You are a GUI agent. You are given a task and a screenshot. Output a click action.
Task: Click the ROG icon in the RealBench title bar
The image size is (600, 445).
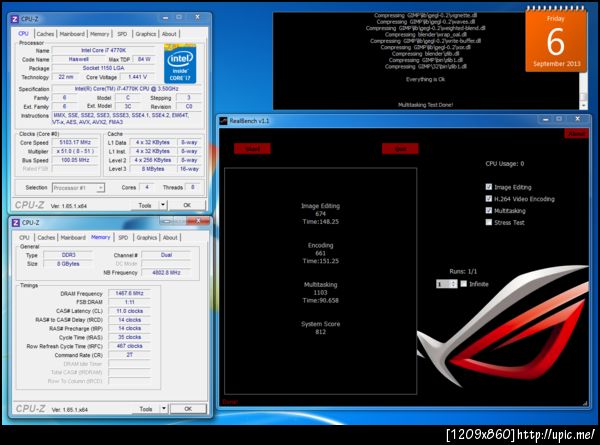pyautogui.click(x=223, y=121)
